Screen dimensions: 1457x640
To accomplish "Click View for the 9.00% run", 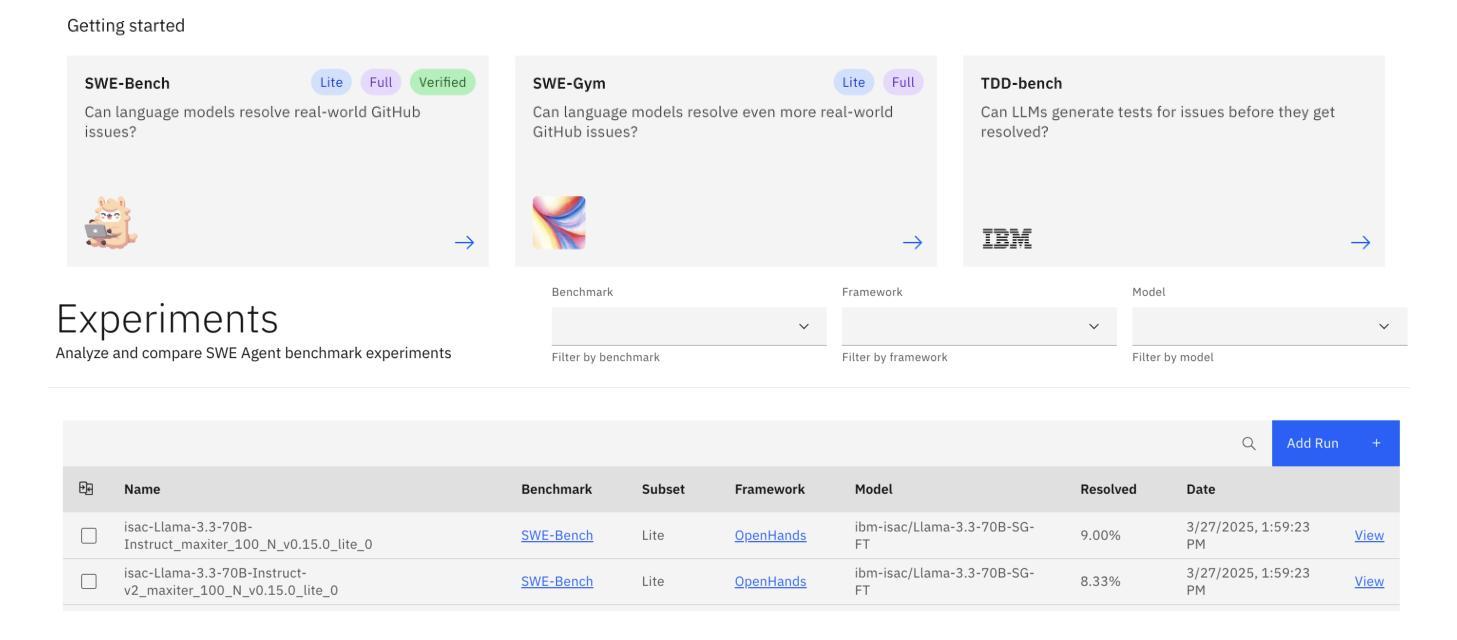I will point(1369,535).
